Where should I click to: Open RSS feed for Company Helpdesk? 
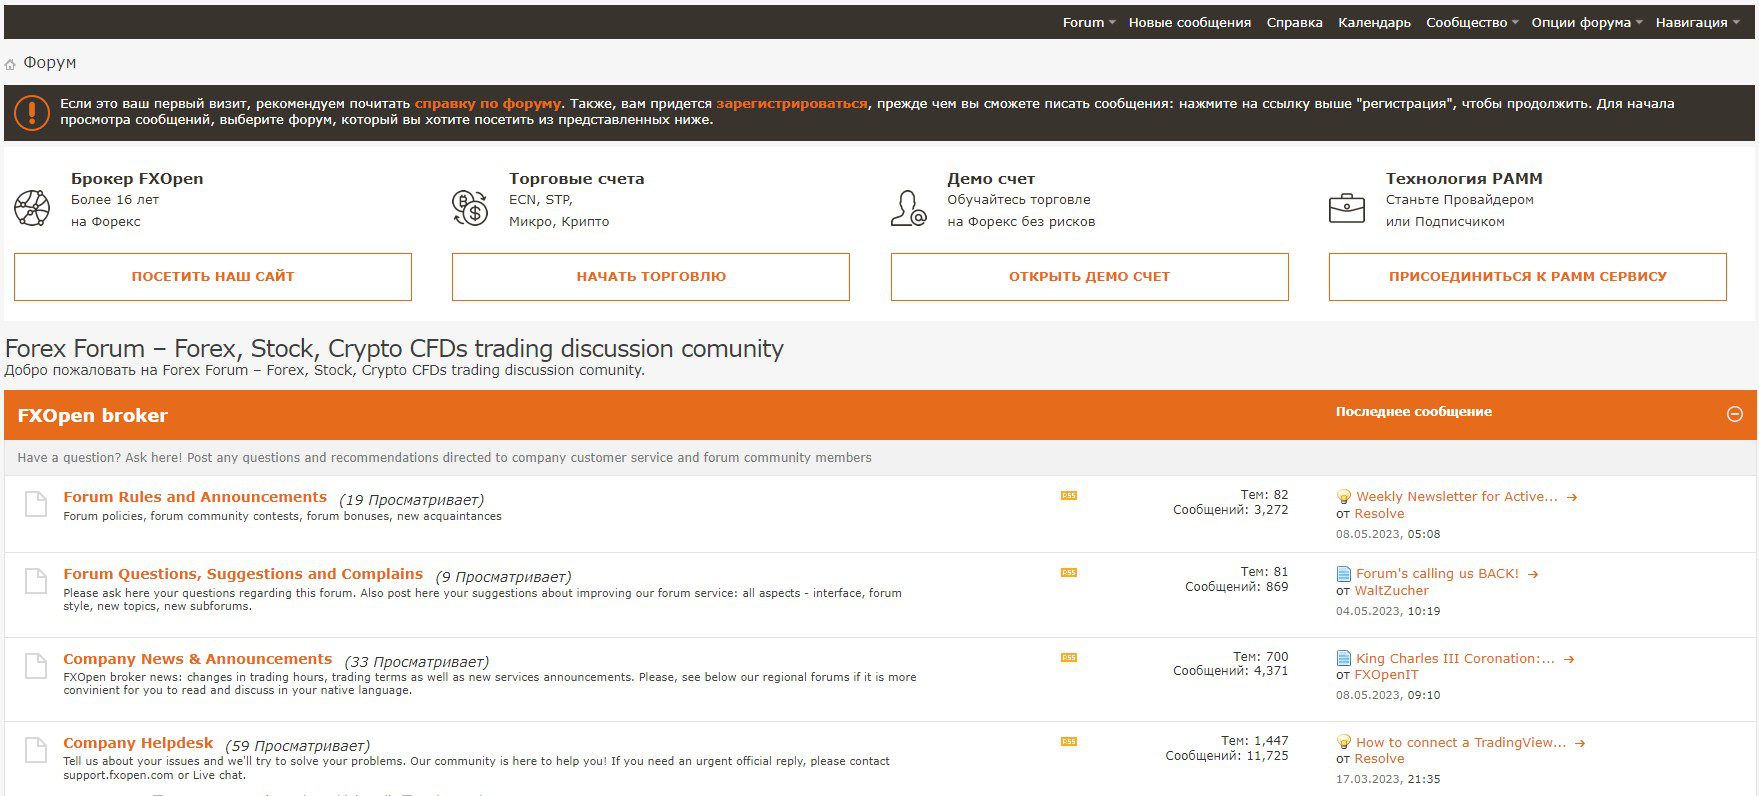pyautogui.click(x=1069, y=741)
